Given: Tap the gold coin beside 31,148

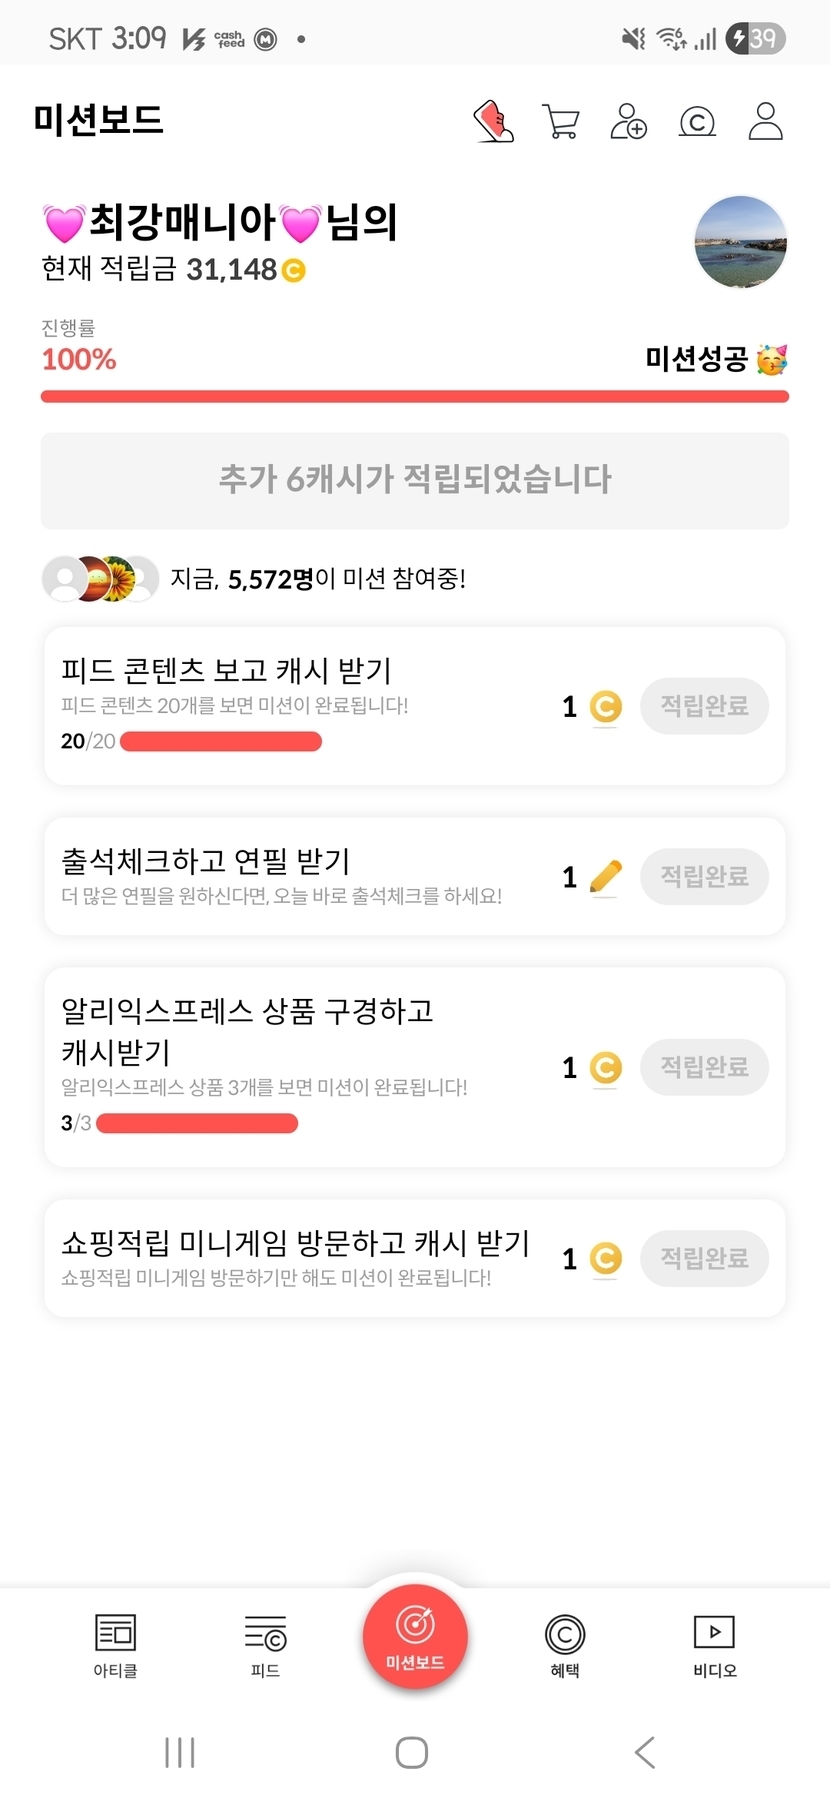Looking at the screenshot, I should point(293,270).
